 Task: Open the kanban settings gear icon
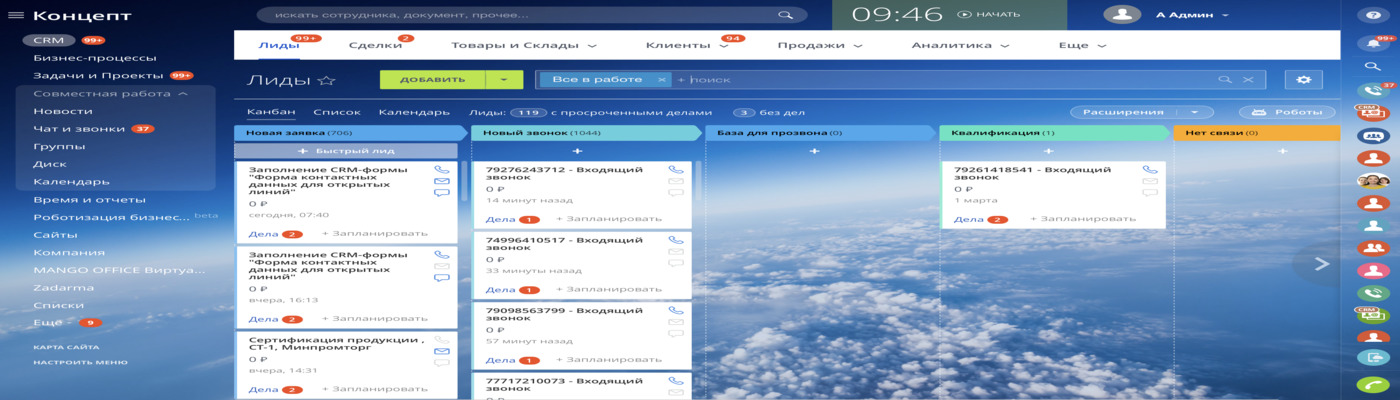tap(1303, 80)
